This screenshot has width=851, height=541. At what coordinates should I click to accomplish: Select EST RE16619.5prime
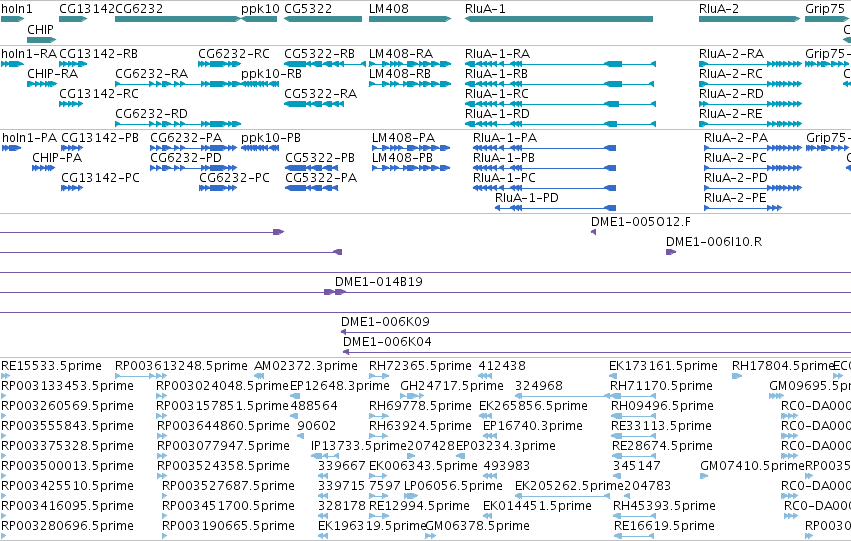click(664, 526)
